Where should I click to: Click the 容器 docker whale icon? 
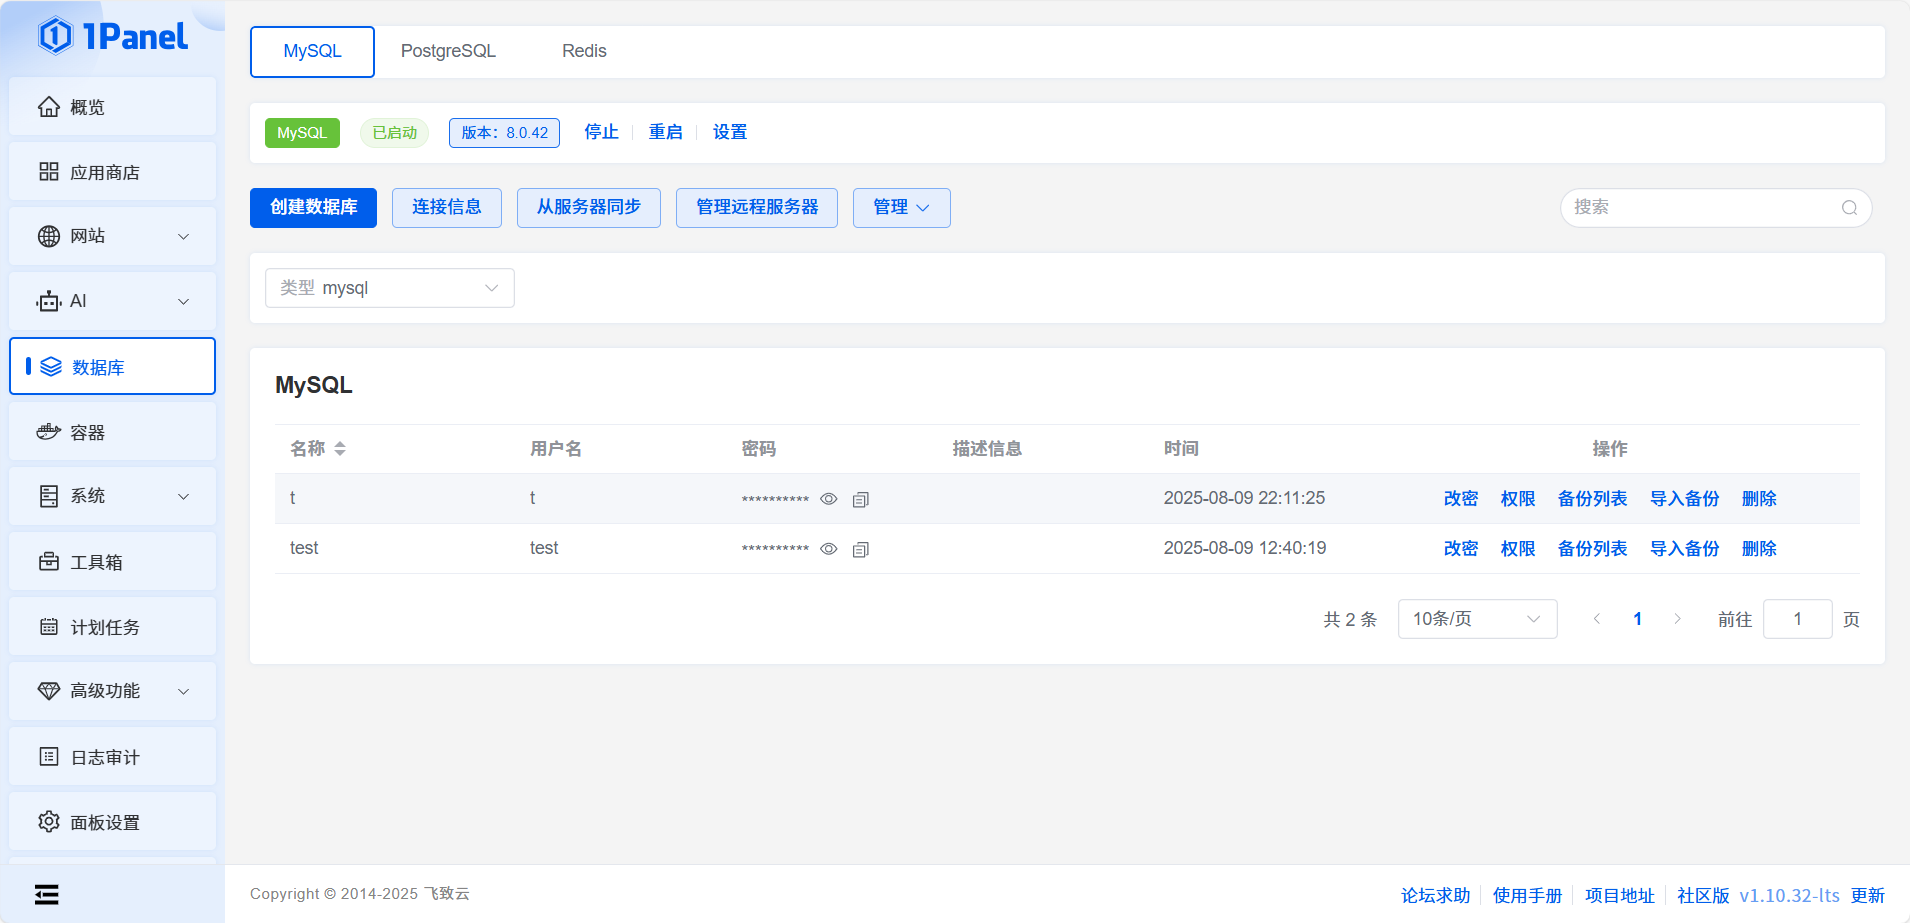[x=49, y=432]
